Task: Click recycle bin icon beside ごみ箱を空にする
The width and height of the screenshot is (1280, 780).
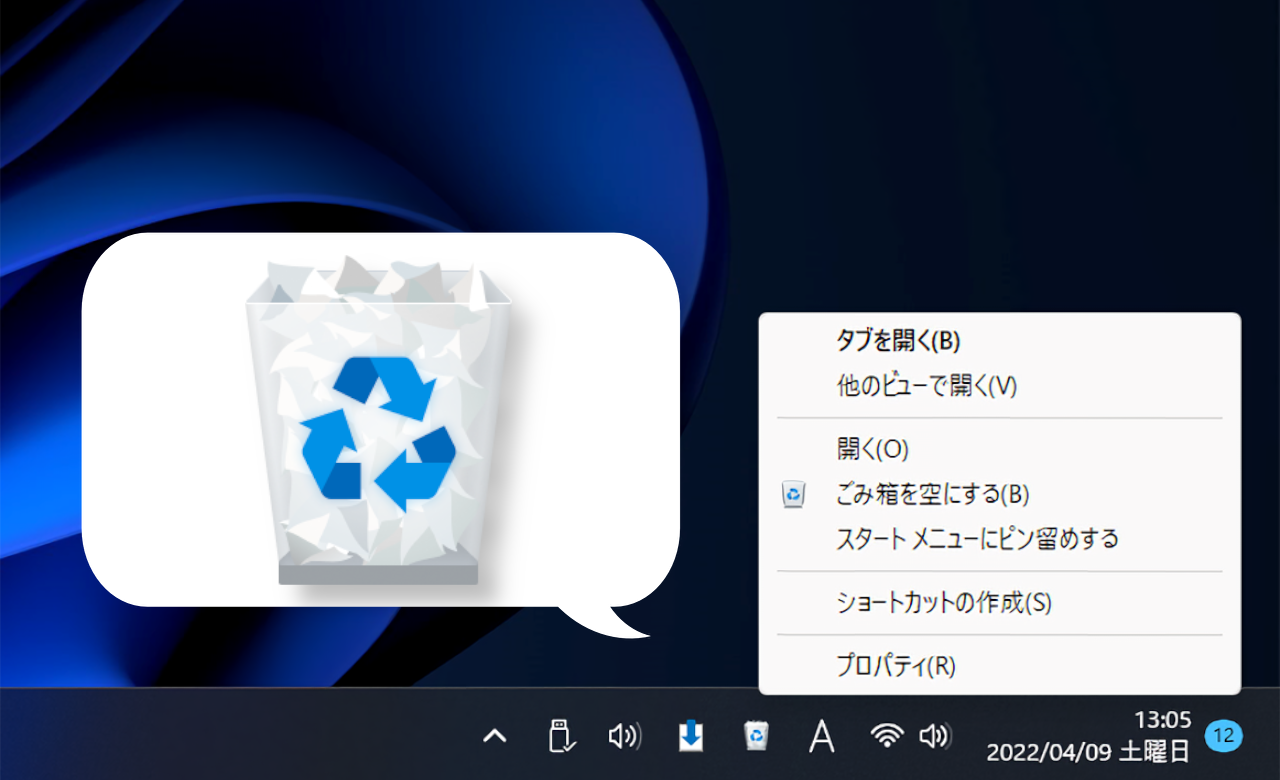Action: 794,494
